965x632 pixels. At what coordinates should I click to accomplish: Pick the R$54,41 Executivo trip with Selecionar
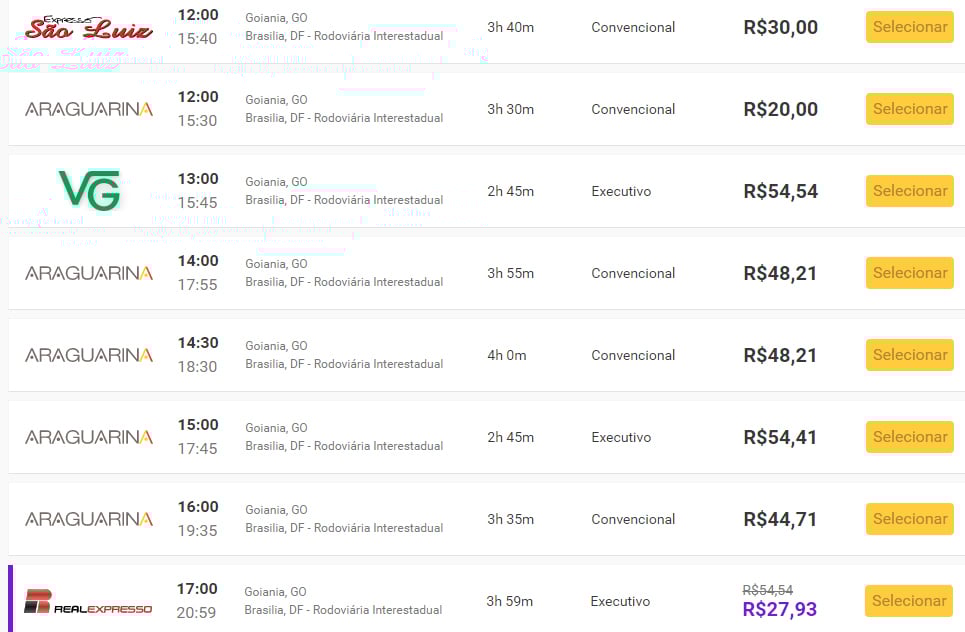pyautogui.click(x=909, y=437)
